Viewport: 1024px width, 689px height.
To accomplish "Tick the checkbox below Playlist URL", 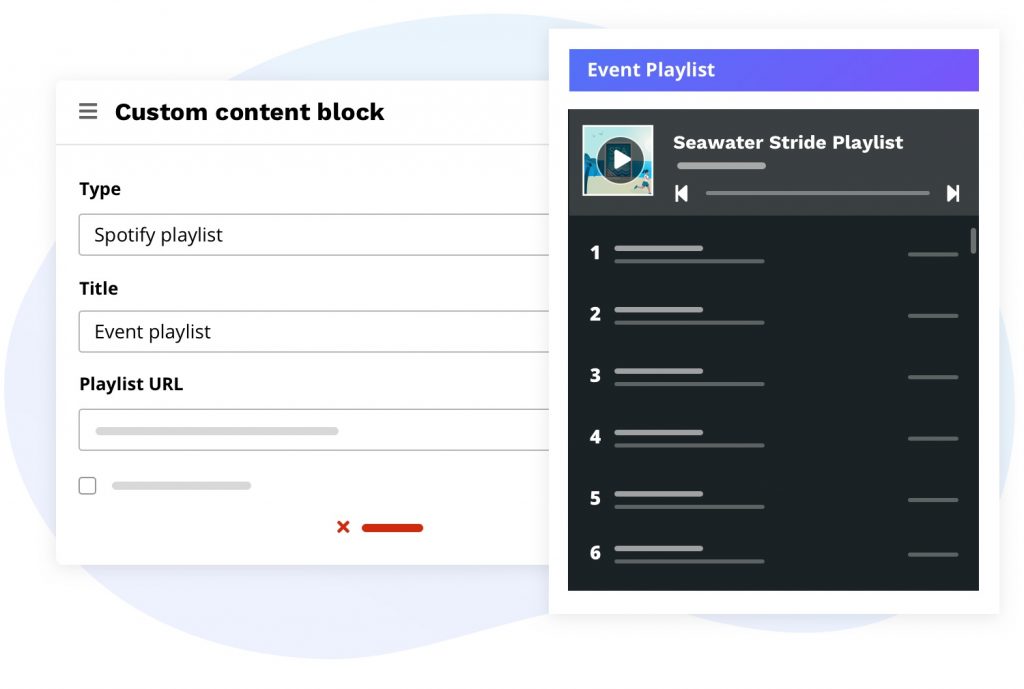I will [88, 486].
